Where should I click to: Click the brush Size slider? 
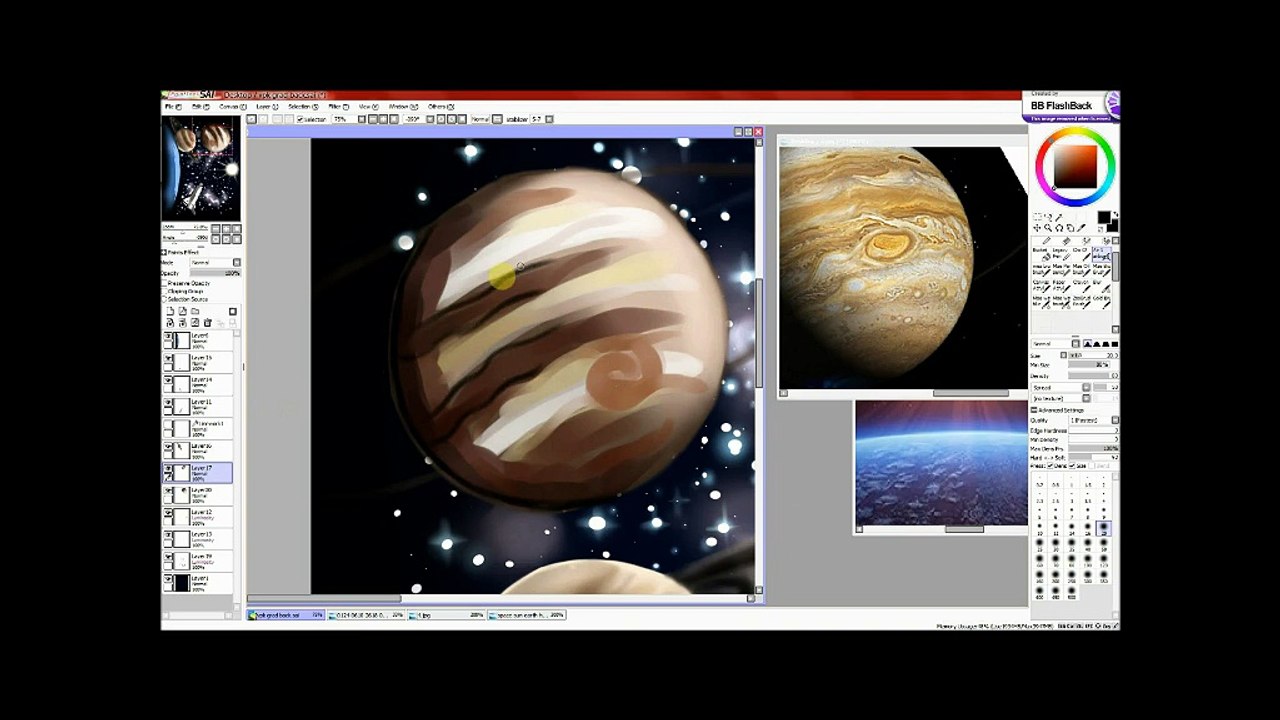1093,355
